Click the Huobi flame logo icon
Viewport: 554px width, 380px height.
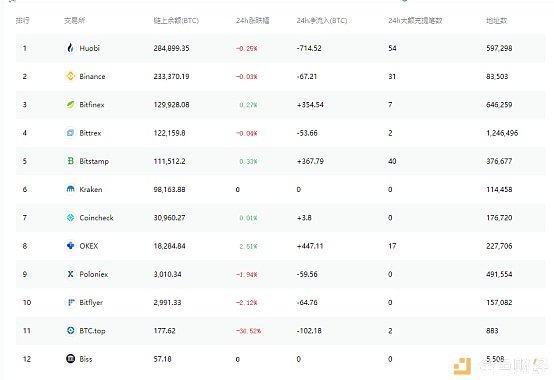tap(71, 48)
